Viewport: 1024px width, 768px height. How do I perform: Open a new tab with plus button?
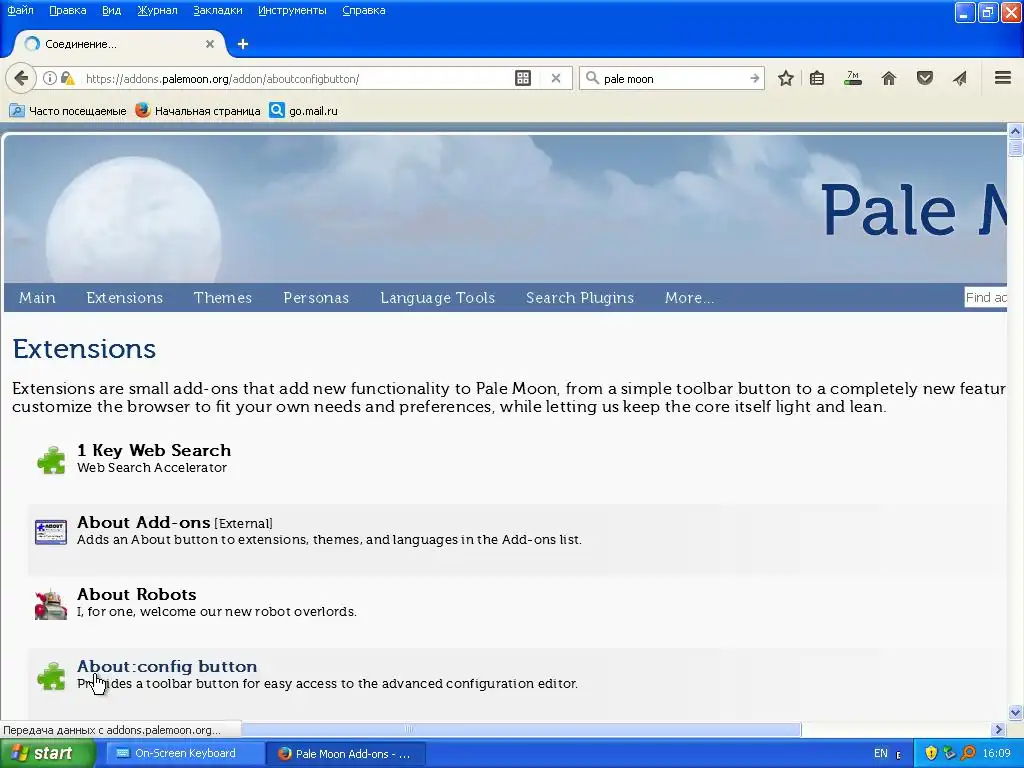point(243,44)
